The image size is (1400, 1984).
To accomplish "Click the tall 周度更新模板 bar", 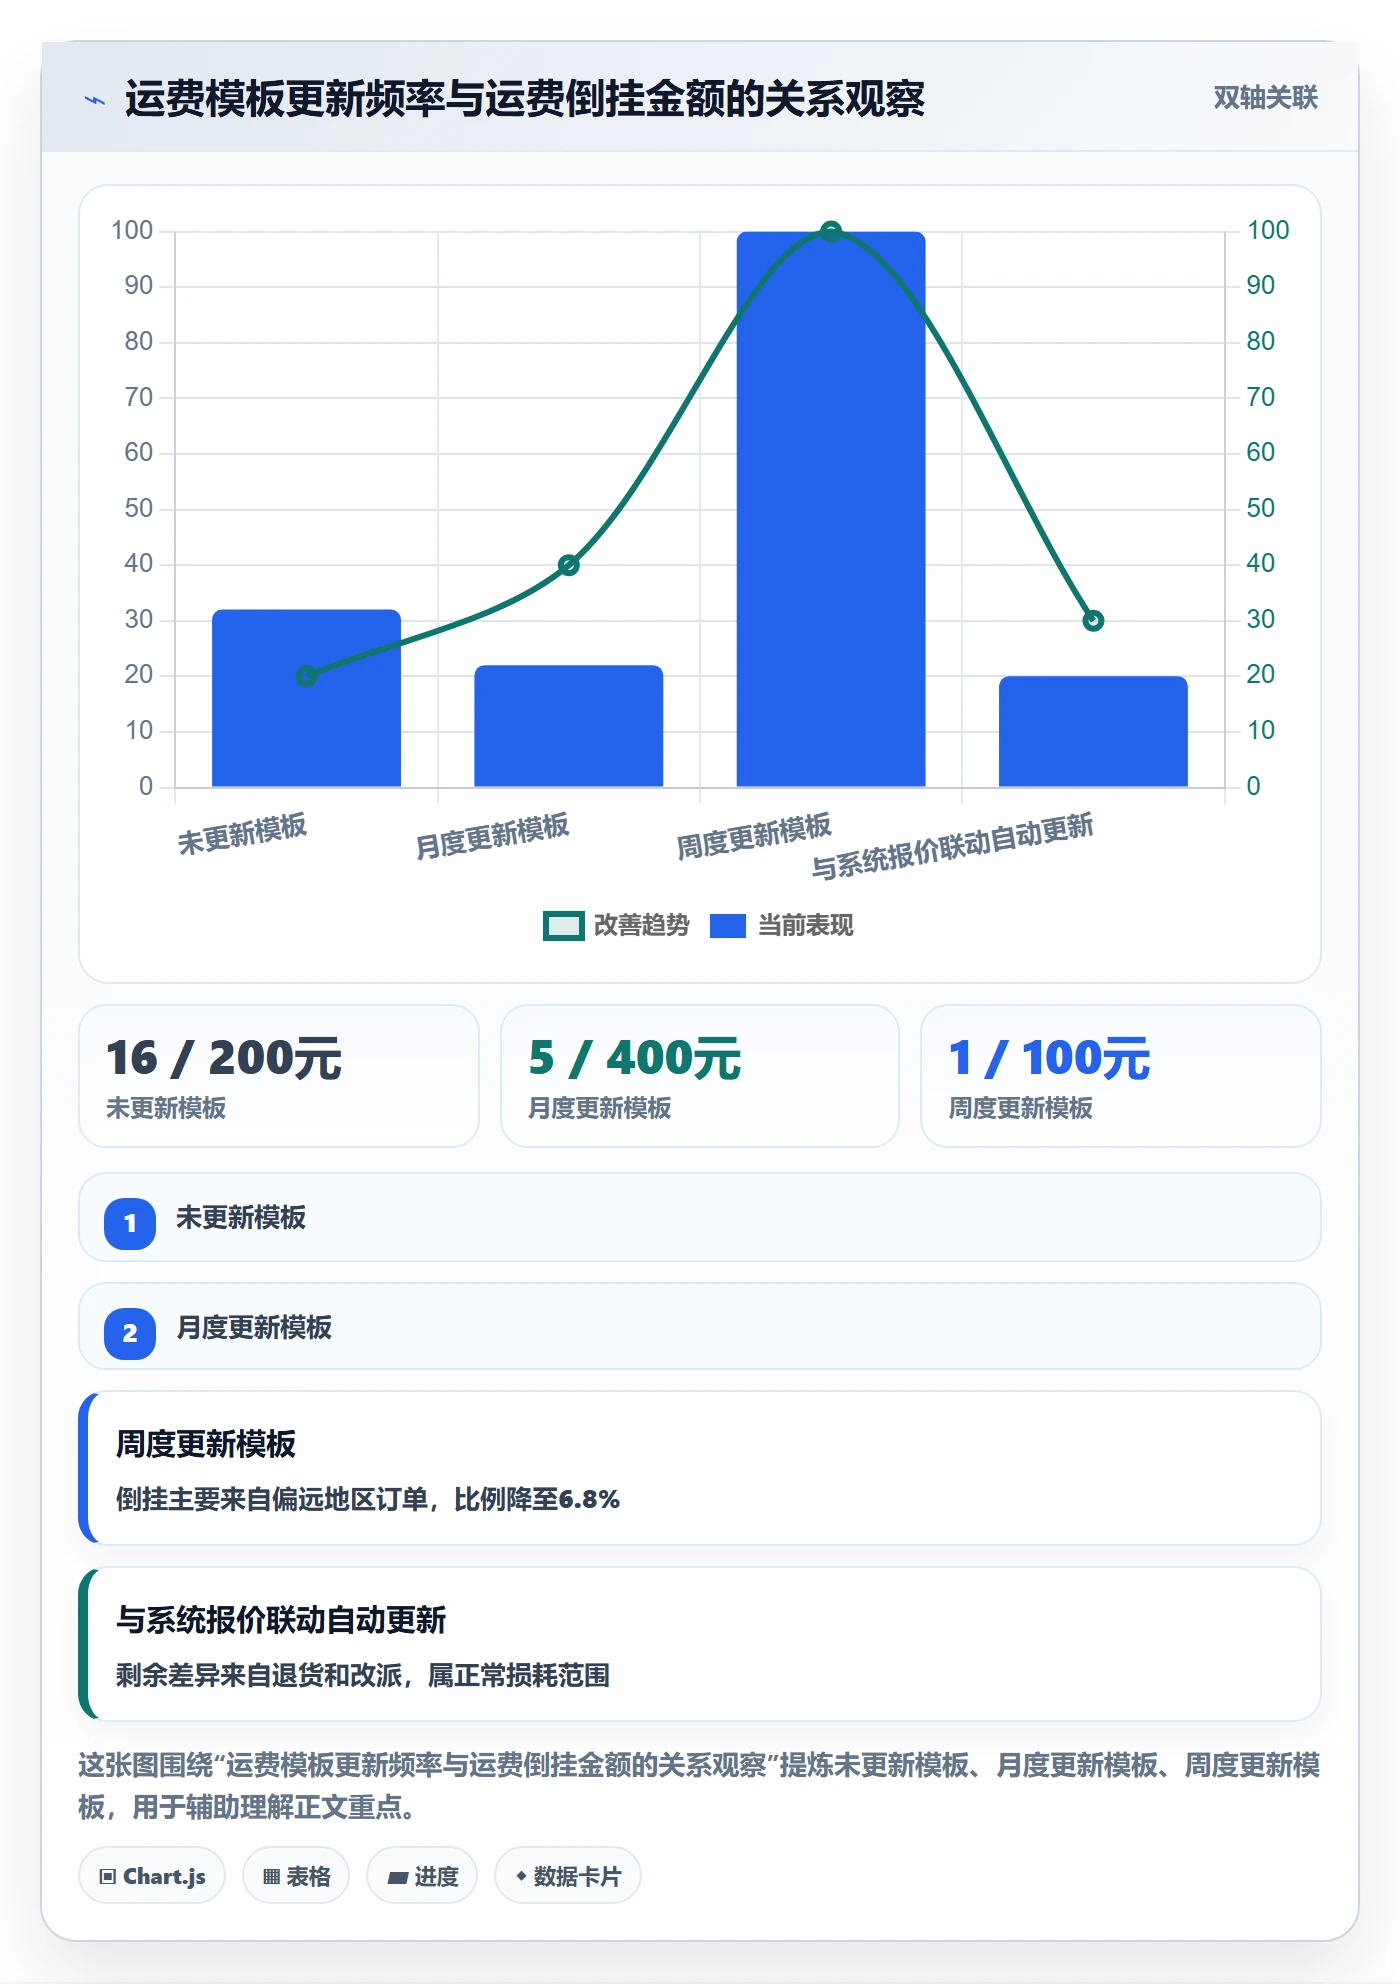I will click(x=831, y=509).
